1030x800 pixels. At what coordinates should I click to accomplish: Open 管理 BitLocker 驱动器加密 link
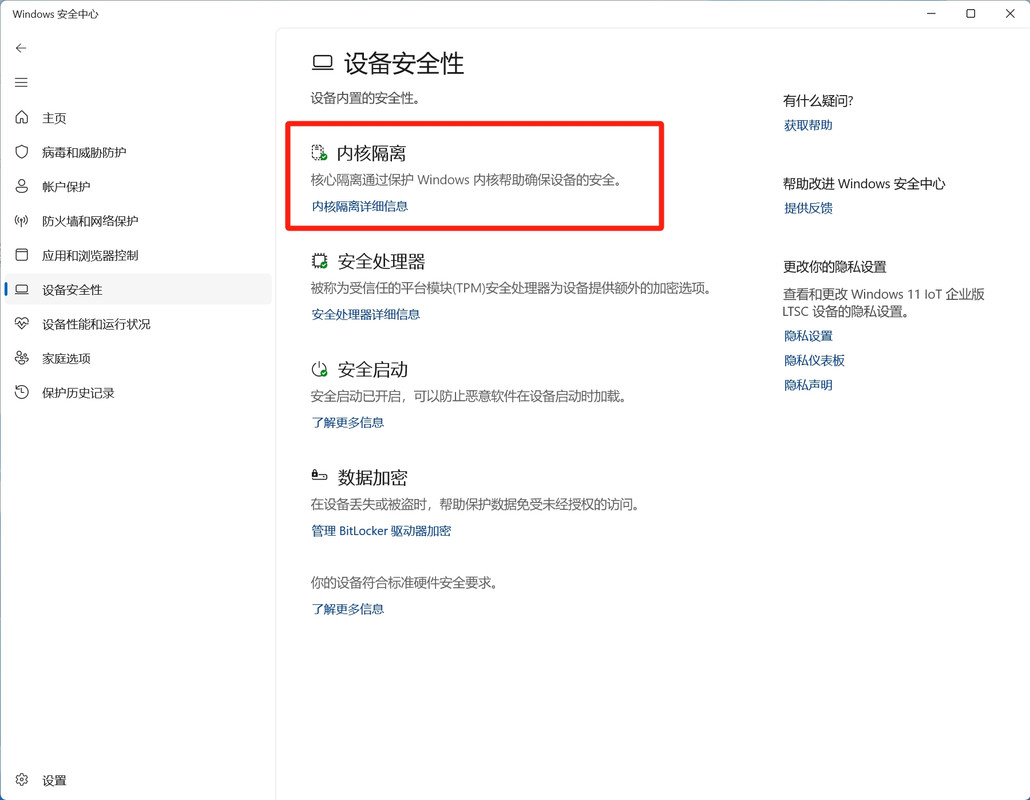(x=381, y=531)
